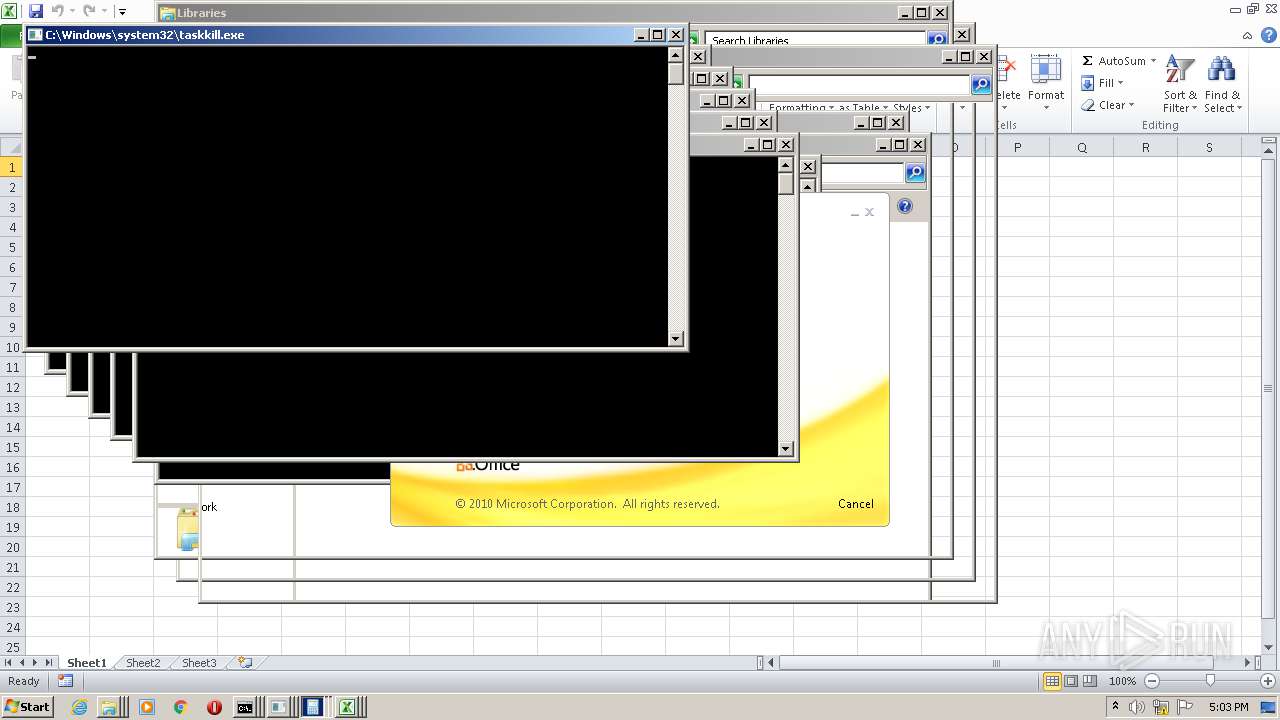Open Find & Select binoculars menu
This screenshot has width=1280, height=720.
click(x=1222, y=85)
